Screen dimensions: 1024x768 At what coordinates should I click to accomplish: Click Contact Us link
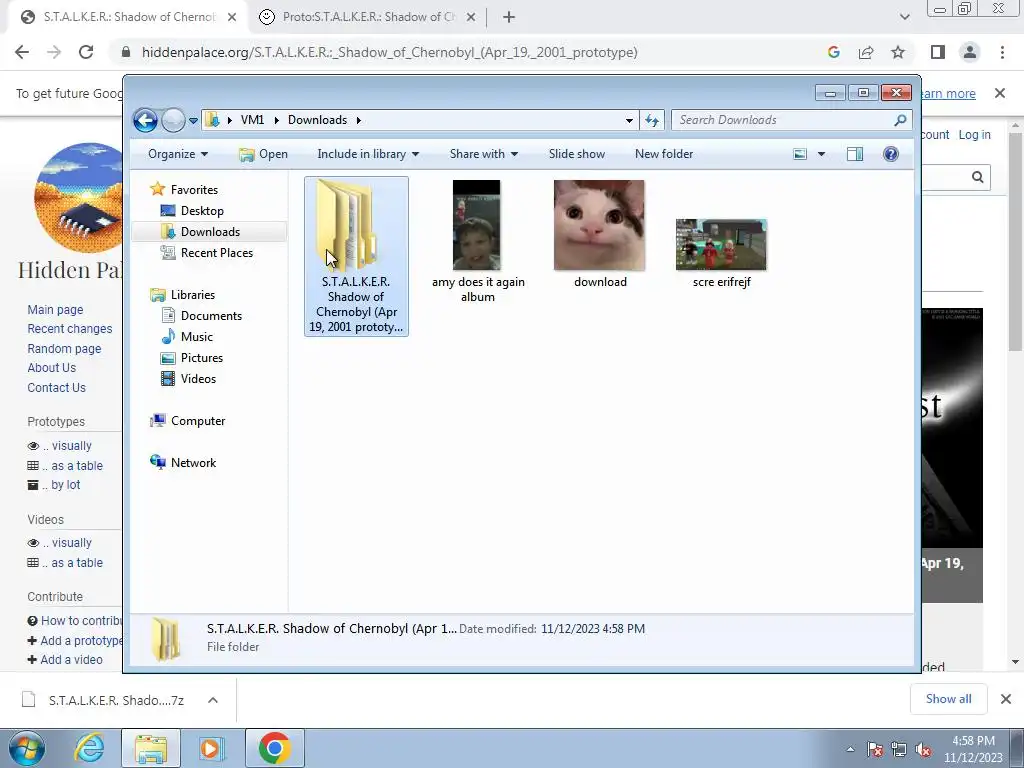[56, 388]
